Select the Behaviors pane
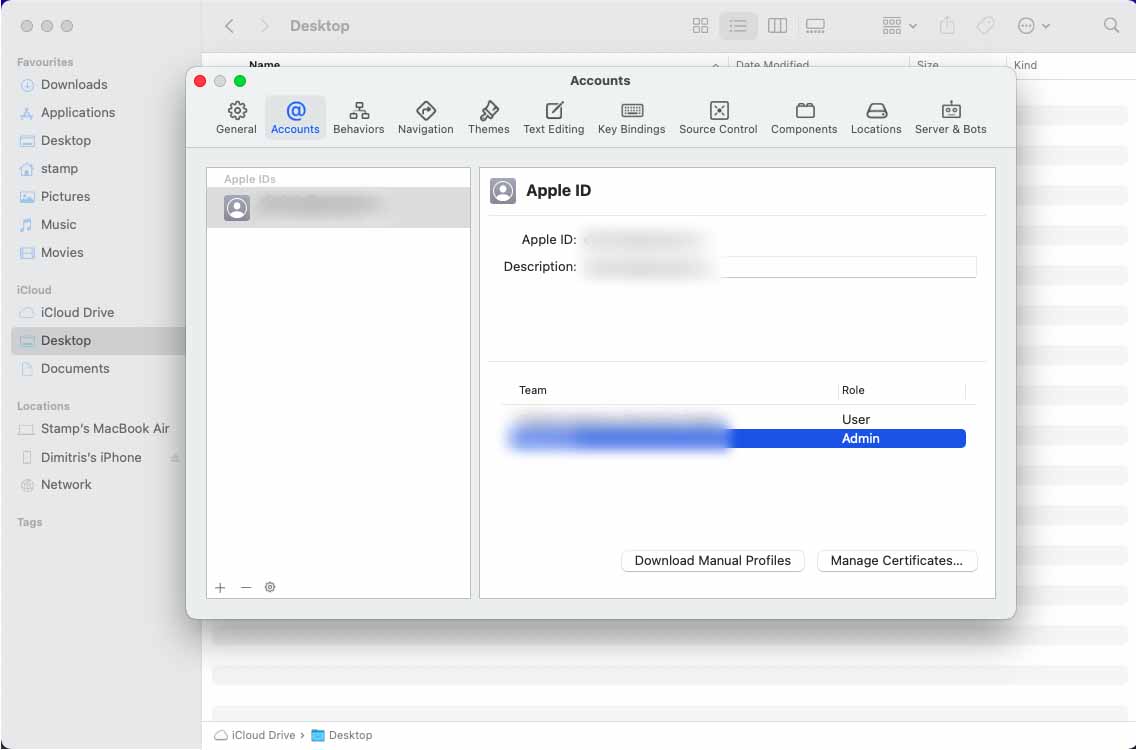Screen dimensions: 1136x750 coord(358,117)
